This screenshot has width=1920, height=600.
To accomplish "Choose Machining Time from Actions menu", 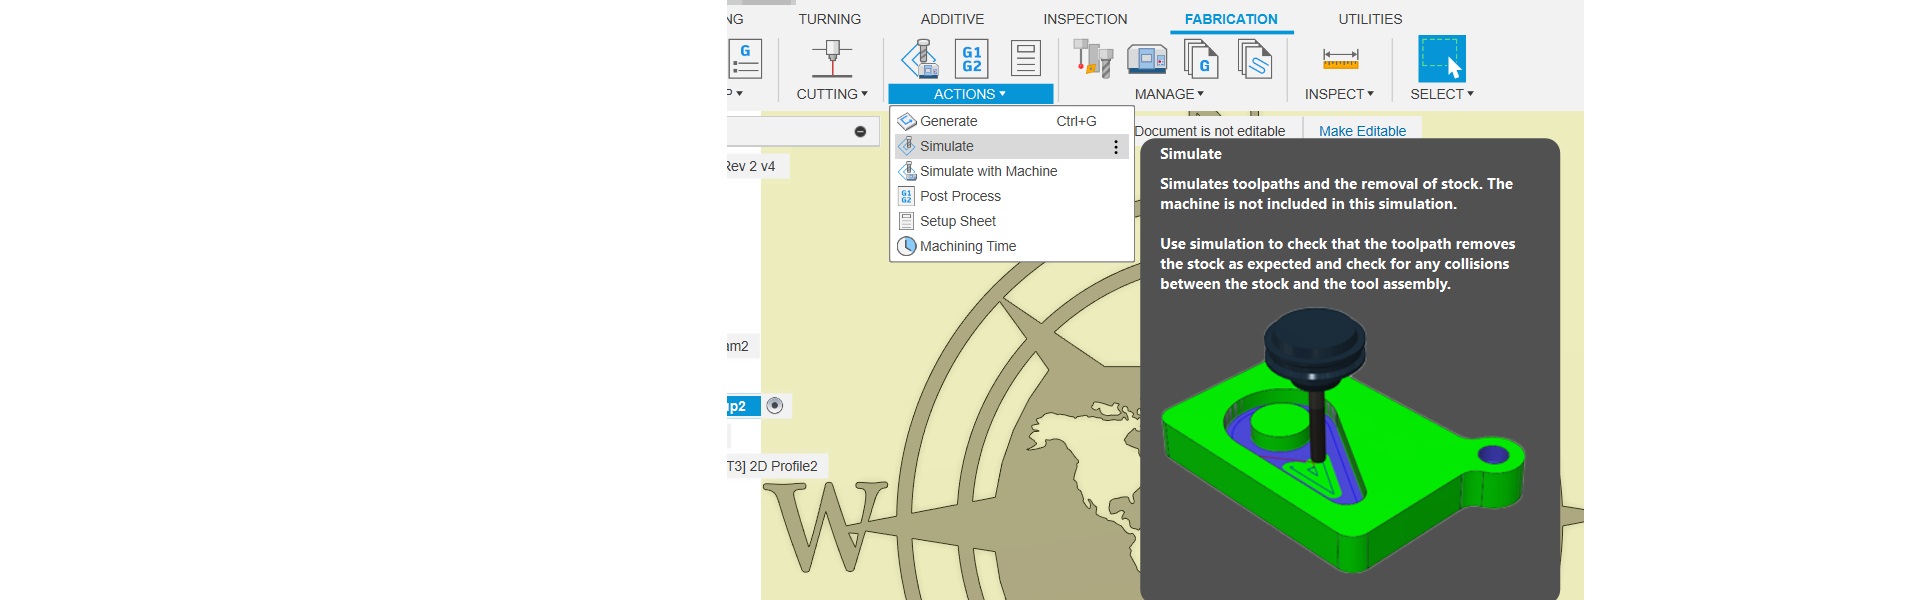I will (x=967, y=246).
